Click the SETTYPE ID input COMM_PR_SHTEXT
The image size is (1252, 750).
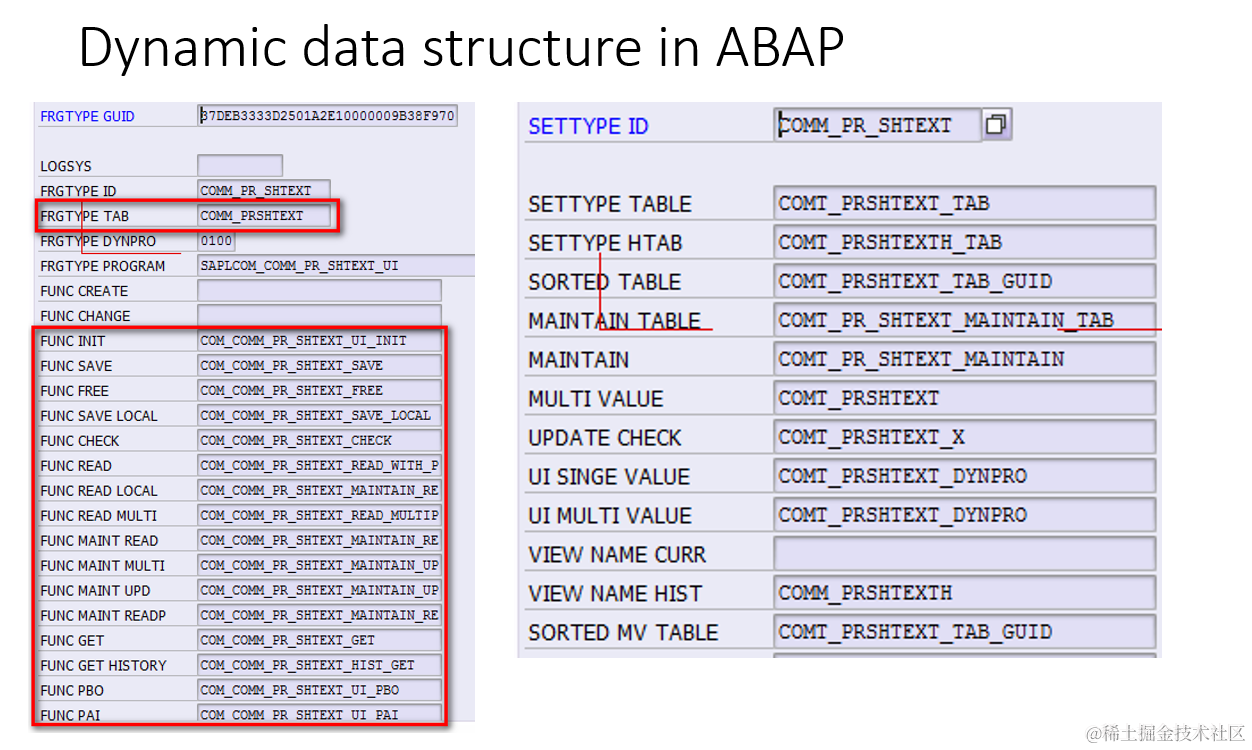(x=877, y=125)
